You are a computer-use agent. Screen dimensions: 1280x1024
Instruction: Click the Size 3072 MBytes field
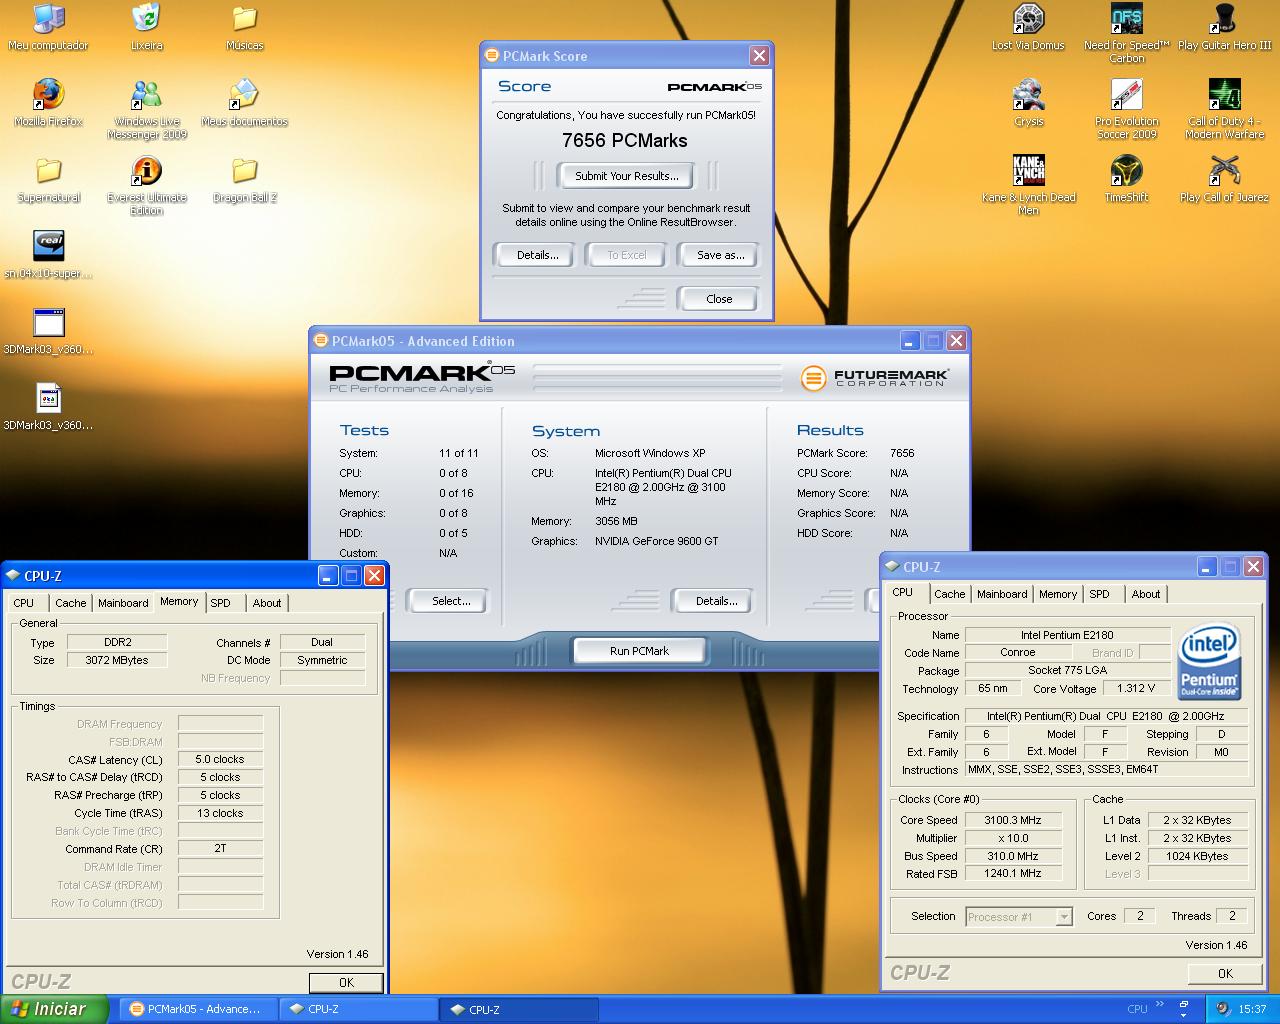point(117,660)
